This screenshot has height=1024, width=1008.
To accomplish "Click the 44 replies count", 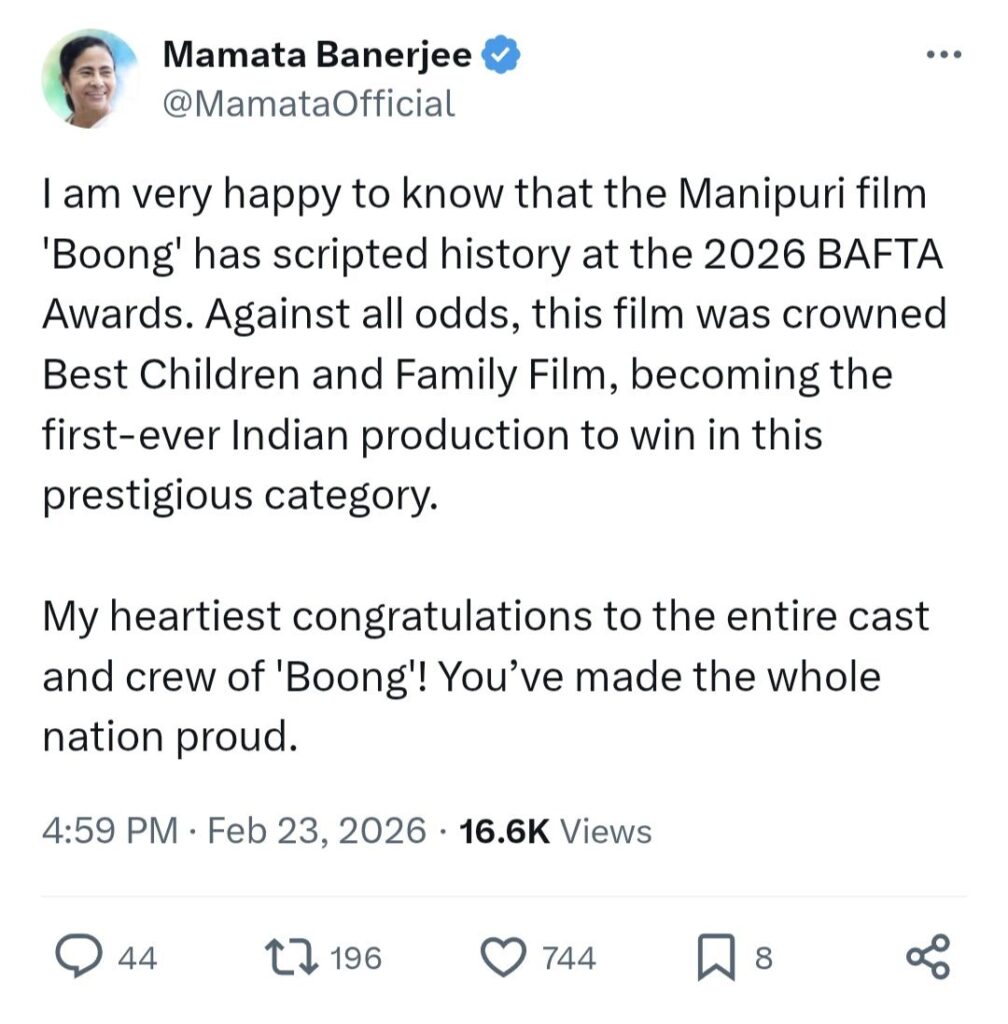I will pyautogui.click(x=137, y=959).
